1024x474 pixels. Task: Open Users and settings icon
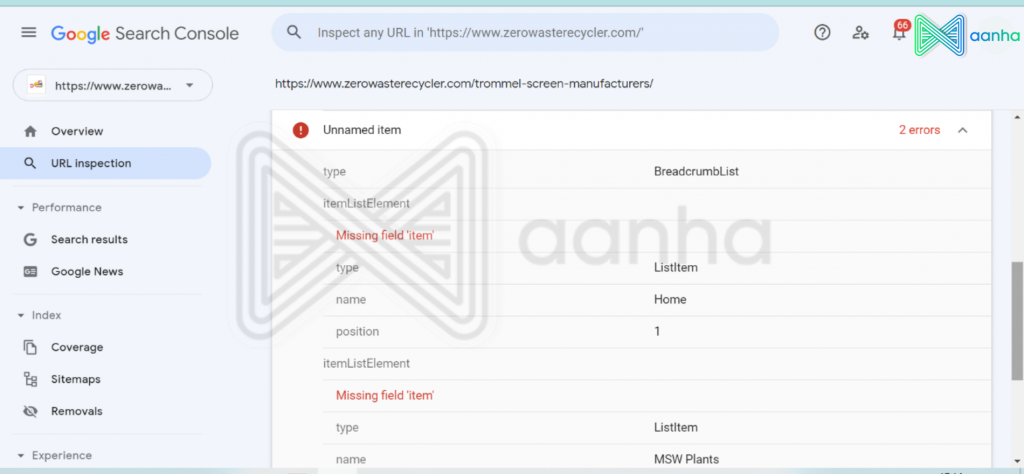(860, 32)
